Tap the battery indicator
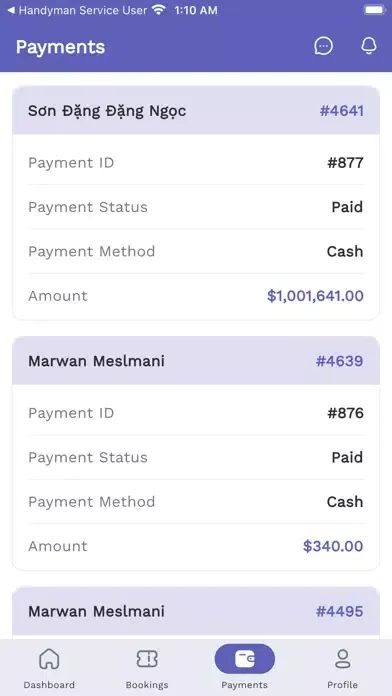 pos(375,10)
